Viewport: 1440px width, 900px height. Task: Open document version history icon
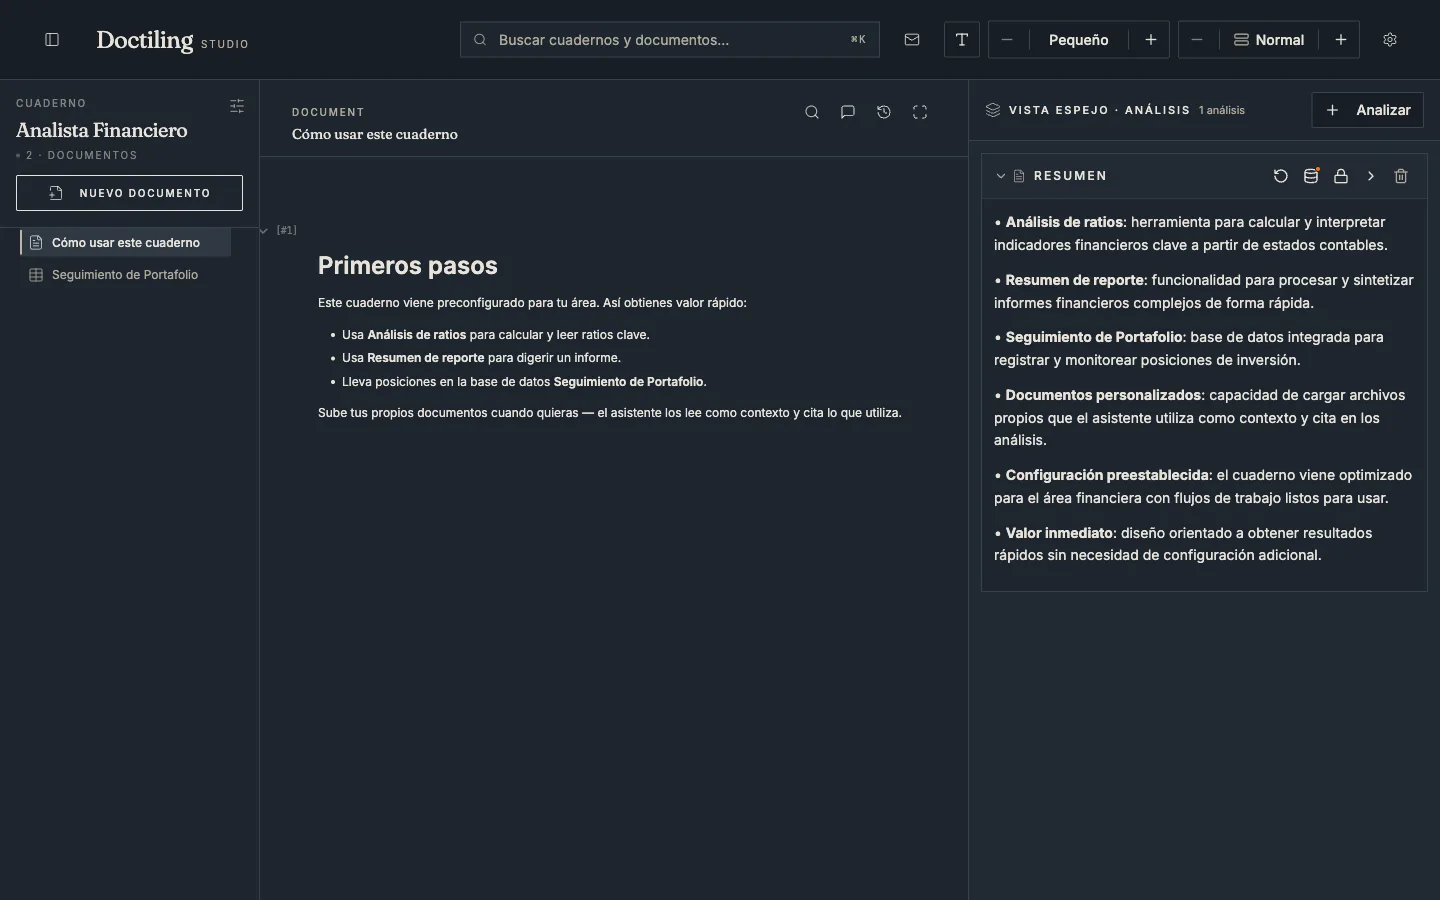[884, 112]
